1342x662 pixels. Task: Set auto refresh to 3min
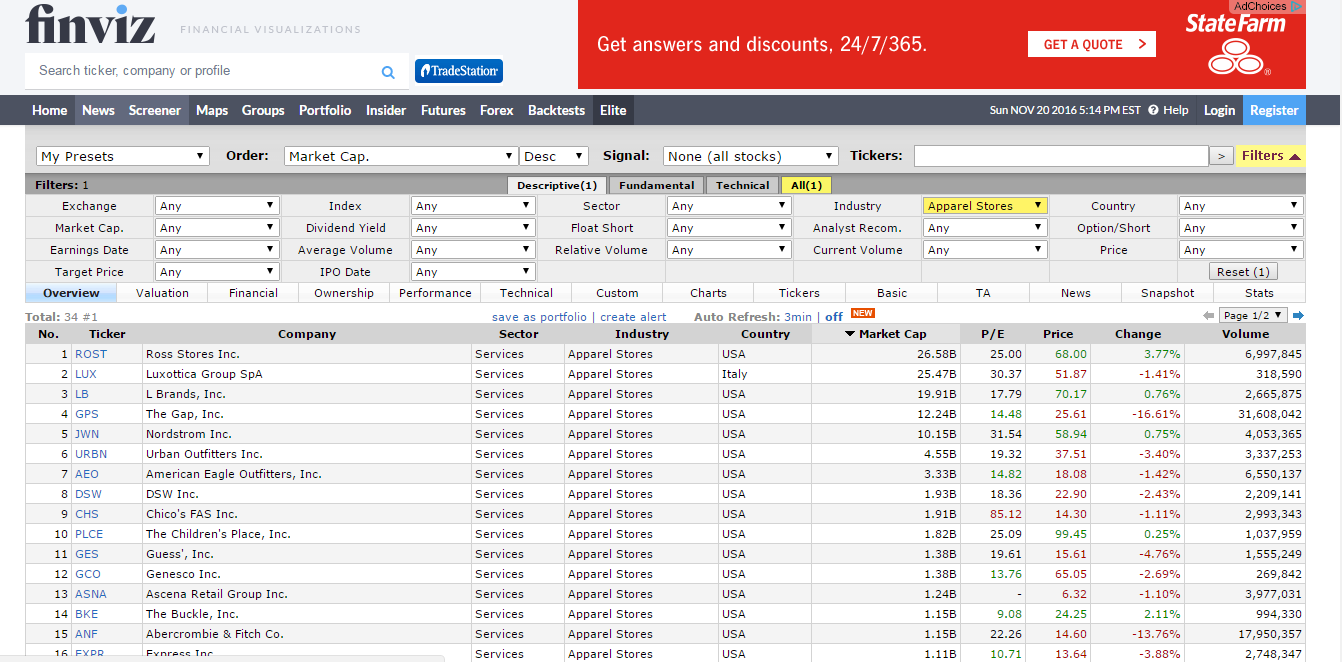pos(797,317)
